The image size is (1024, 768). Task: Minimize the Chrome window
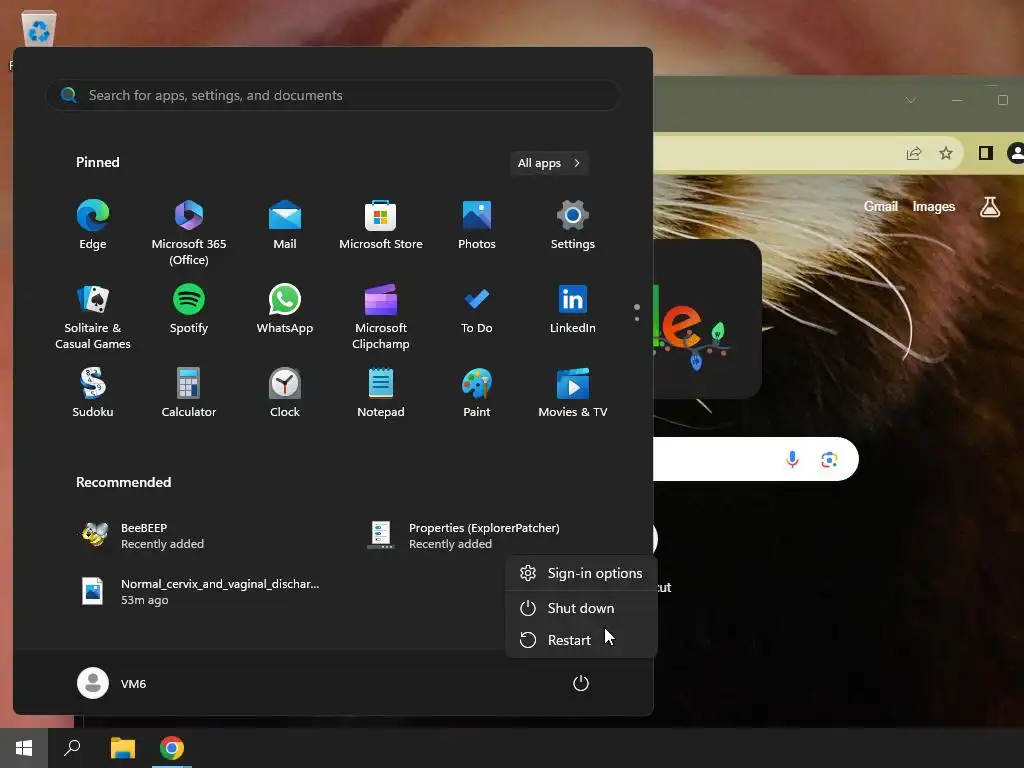click(957, 100)
